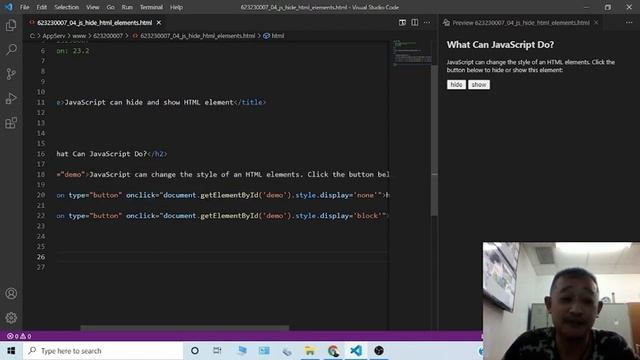The image size is (640, 360).
Task: Open the Go menu
Action: coord(110,7)
